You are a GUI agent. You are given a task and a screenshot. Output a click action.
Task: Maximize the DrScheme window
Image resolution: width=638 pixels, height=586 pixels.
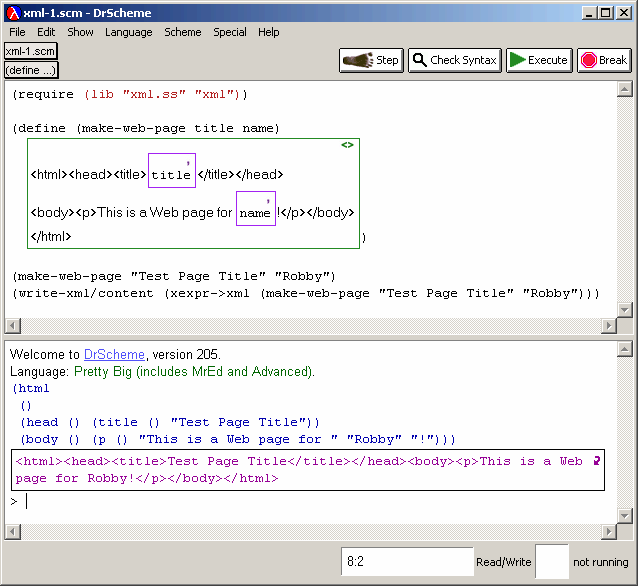(x=605, y=13)
